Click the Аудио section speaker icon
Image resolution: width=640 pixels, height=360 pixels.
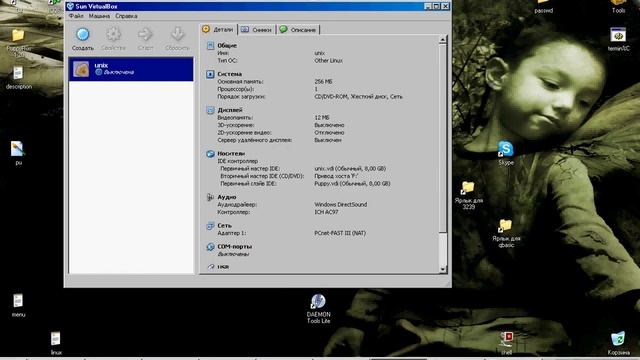coord(210,197)
